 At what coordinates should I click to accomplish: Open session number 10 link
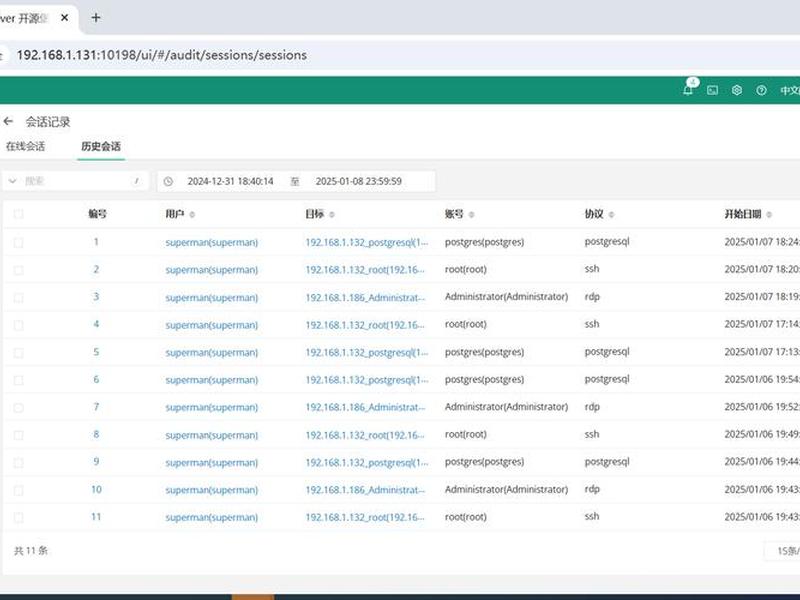click(96, 490)
